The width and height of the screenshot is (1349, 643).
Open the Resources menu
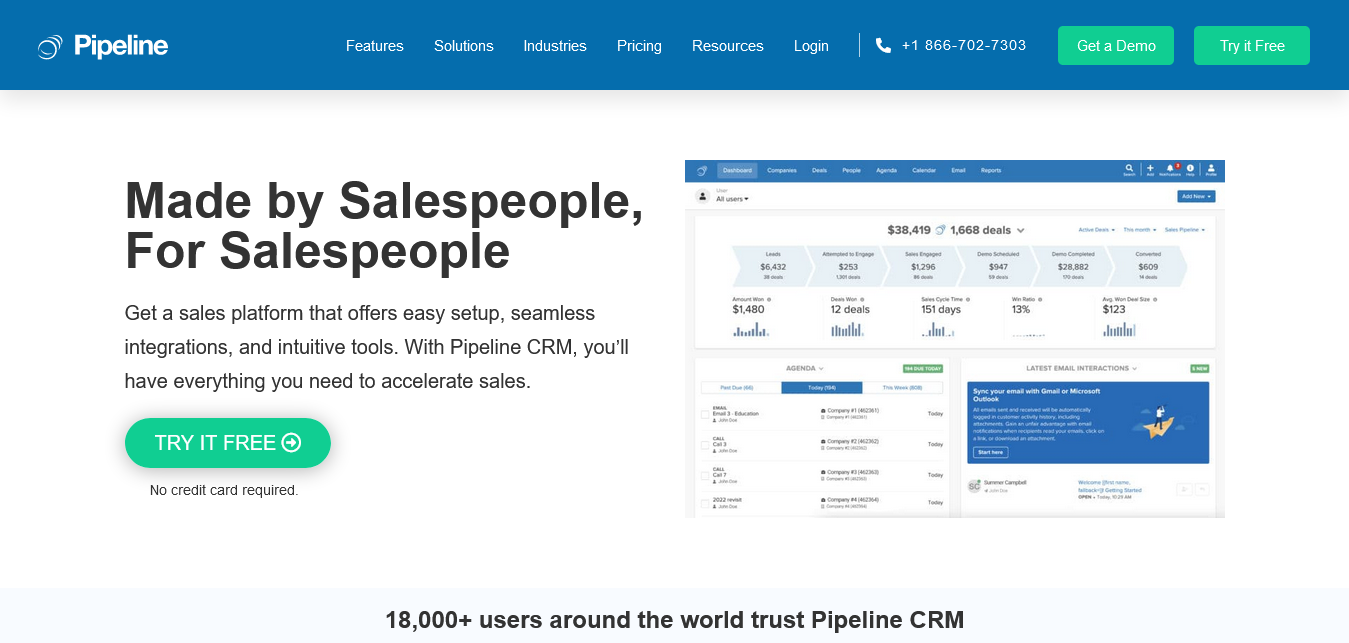pos(728,46)
